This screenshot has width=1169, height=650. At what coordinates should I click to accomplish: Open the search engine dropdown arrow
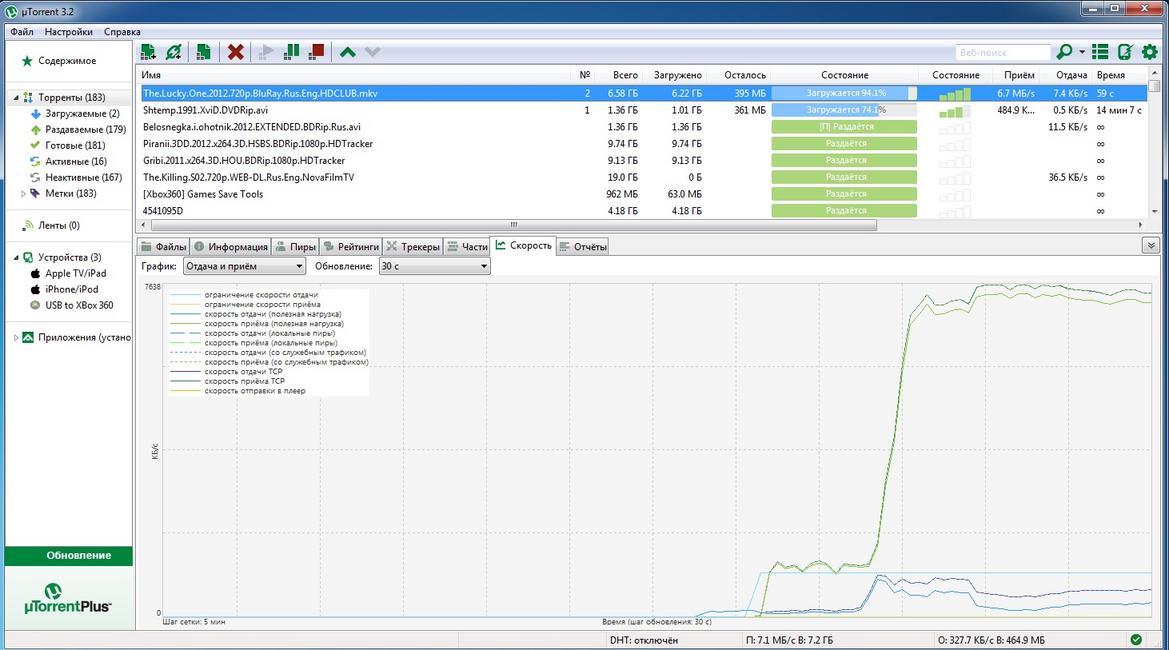click(1082, 51)
